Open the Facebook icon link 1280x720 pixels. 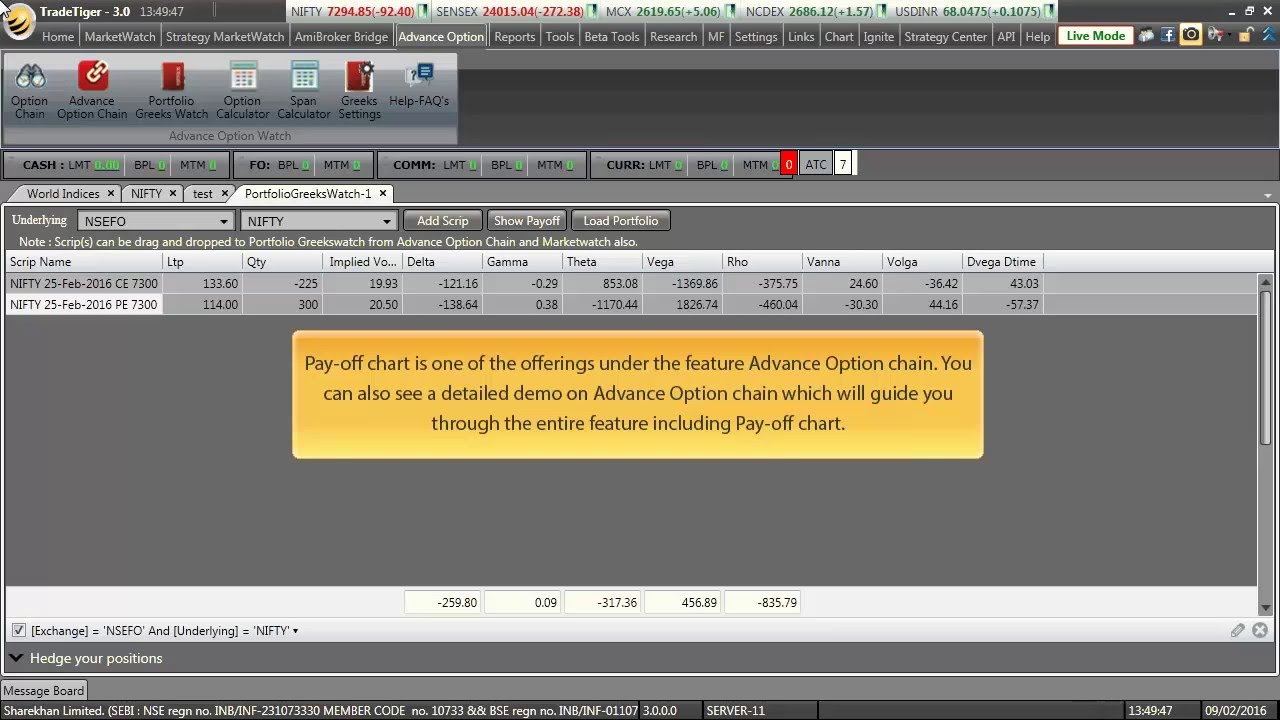[x=1167, y=35]
